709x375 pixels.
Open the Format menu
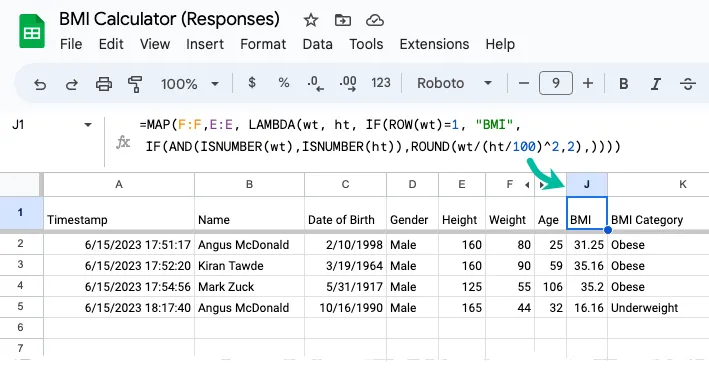[263, 44]
